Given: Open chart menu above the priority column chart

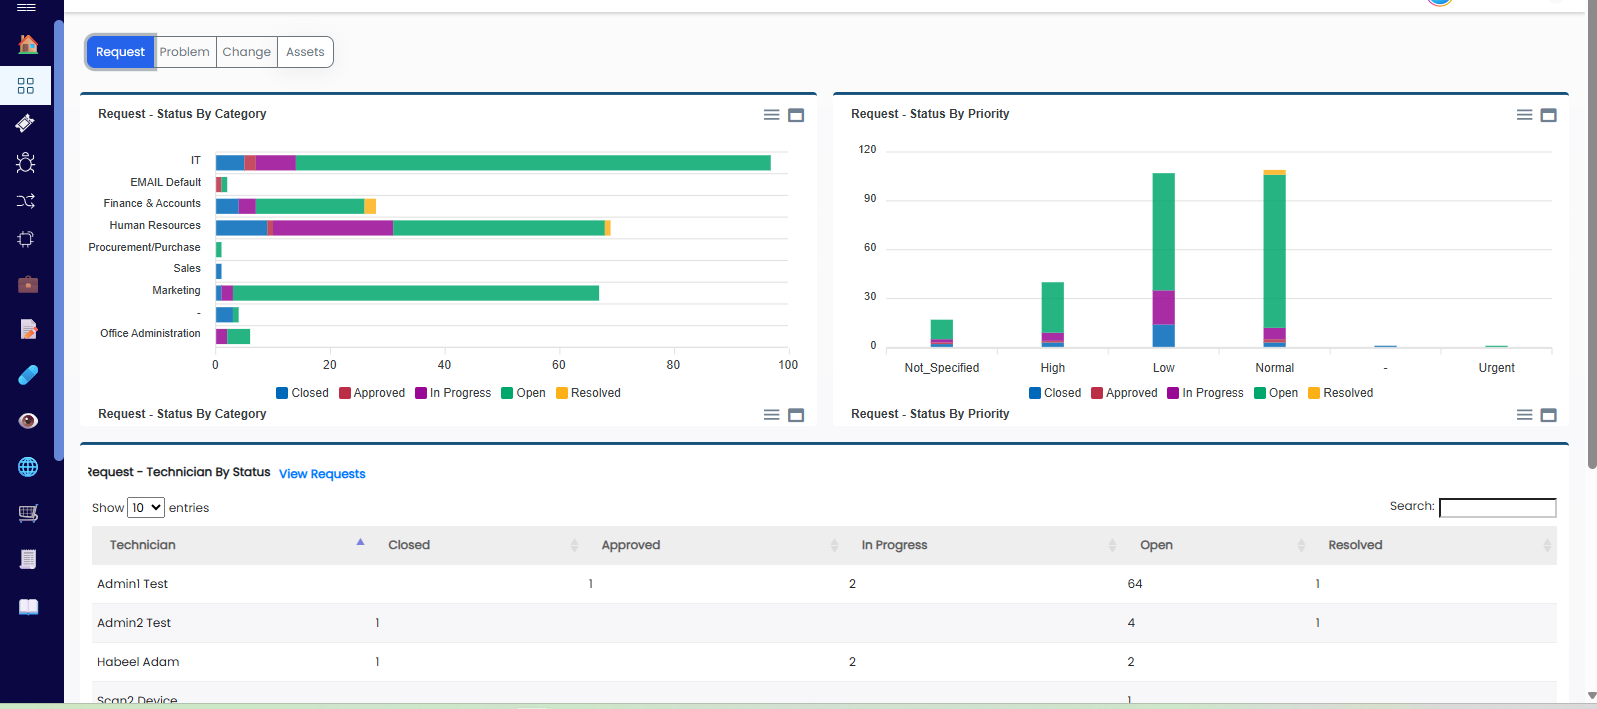Looking at the screenshot, I should 1524,115.
